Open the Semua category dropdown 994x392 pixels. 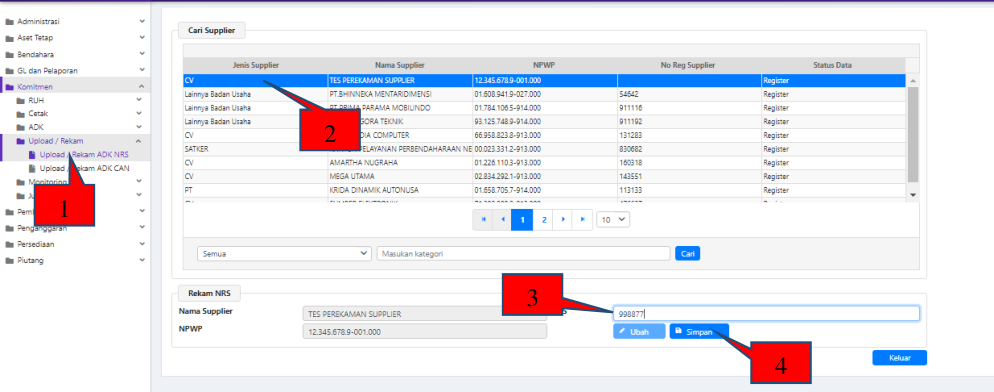[284, 253]
